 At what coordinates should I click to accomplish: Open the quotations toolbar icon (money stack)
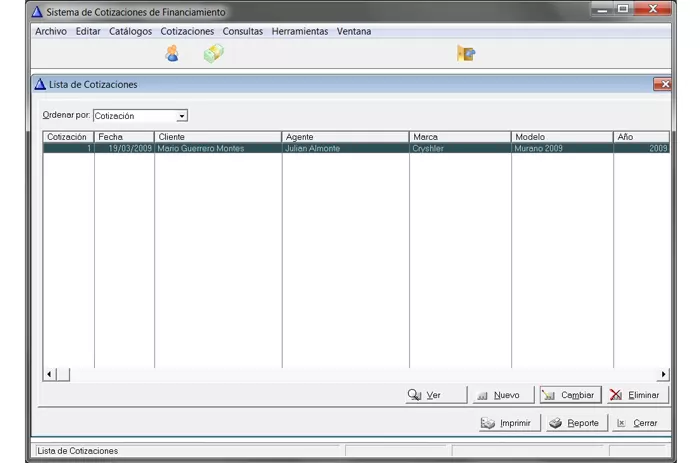click(x=213, y=54)
